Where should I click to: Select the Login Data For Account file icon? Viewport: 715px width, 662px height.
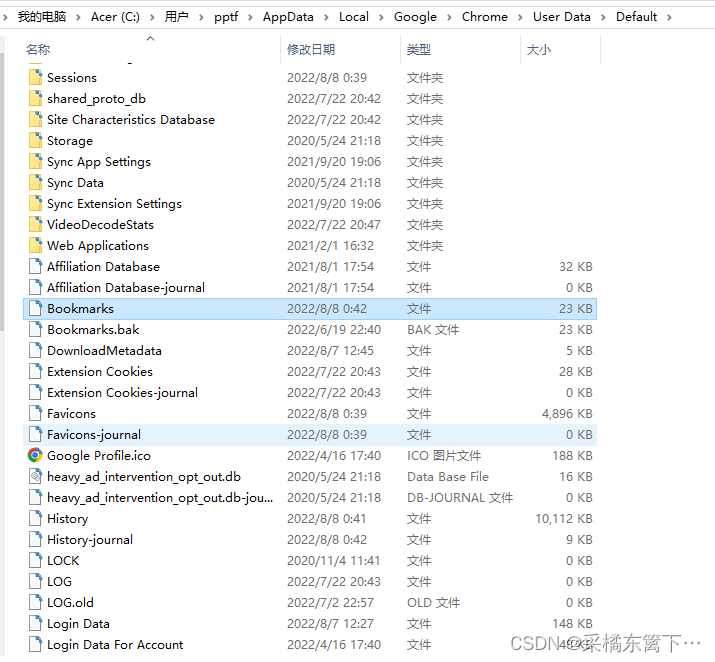click(35, 644)
